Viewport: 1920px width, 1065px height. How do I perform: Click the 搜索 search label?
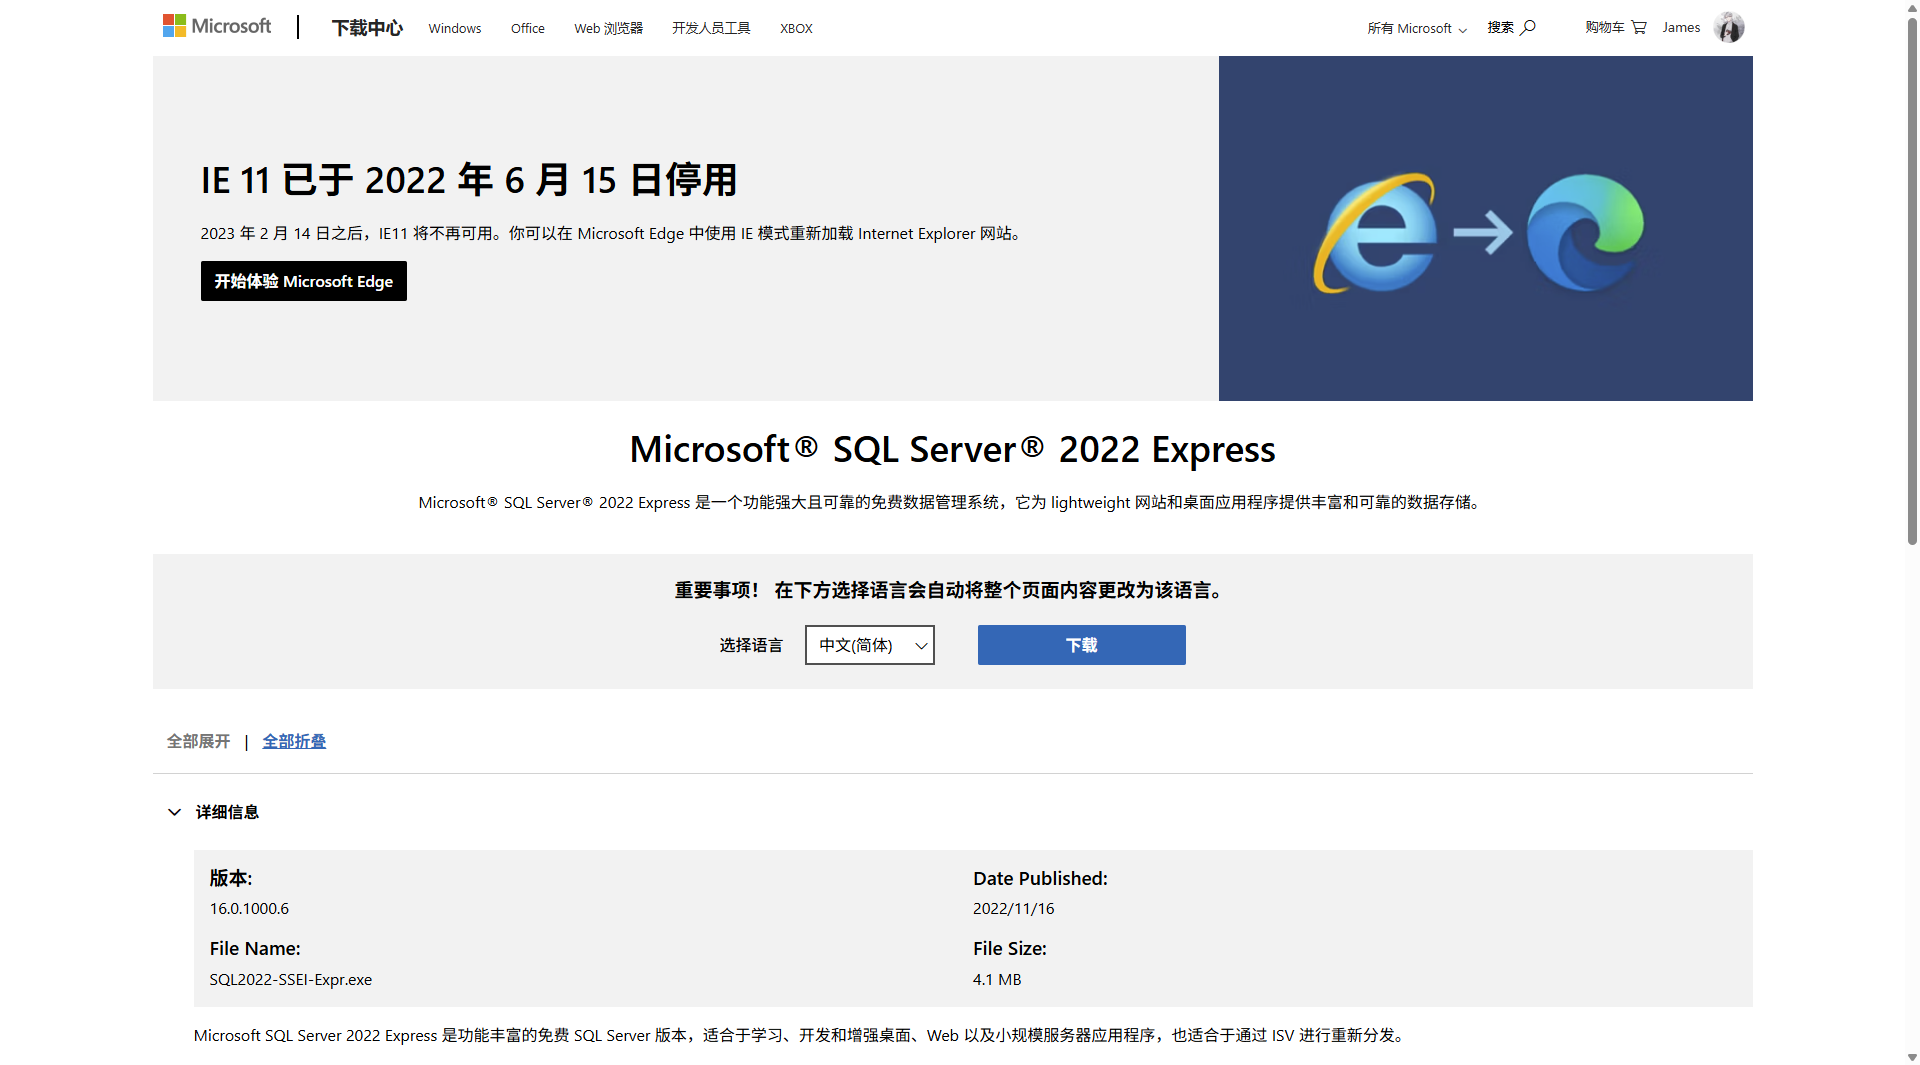click(x=1500, y=28)
